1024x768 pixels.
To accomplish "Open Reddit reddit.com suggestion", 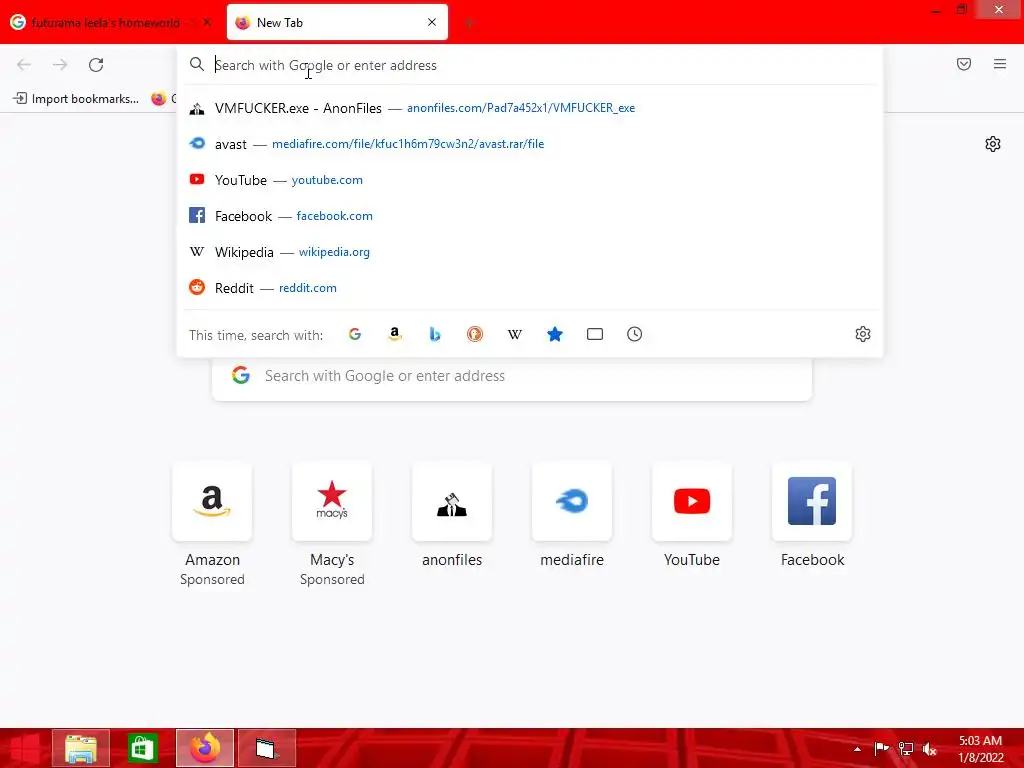I will tap(530, 288).
